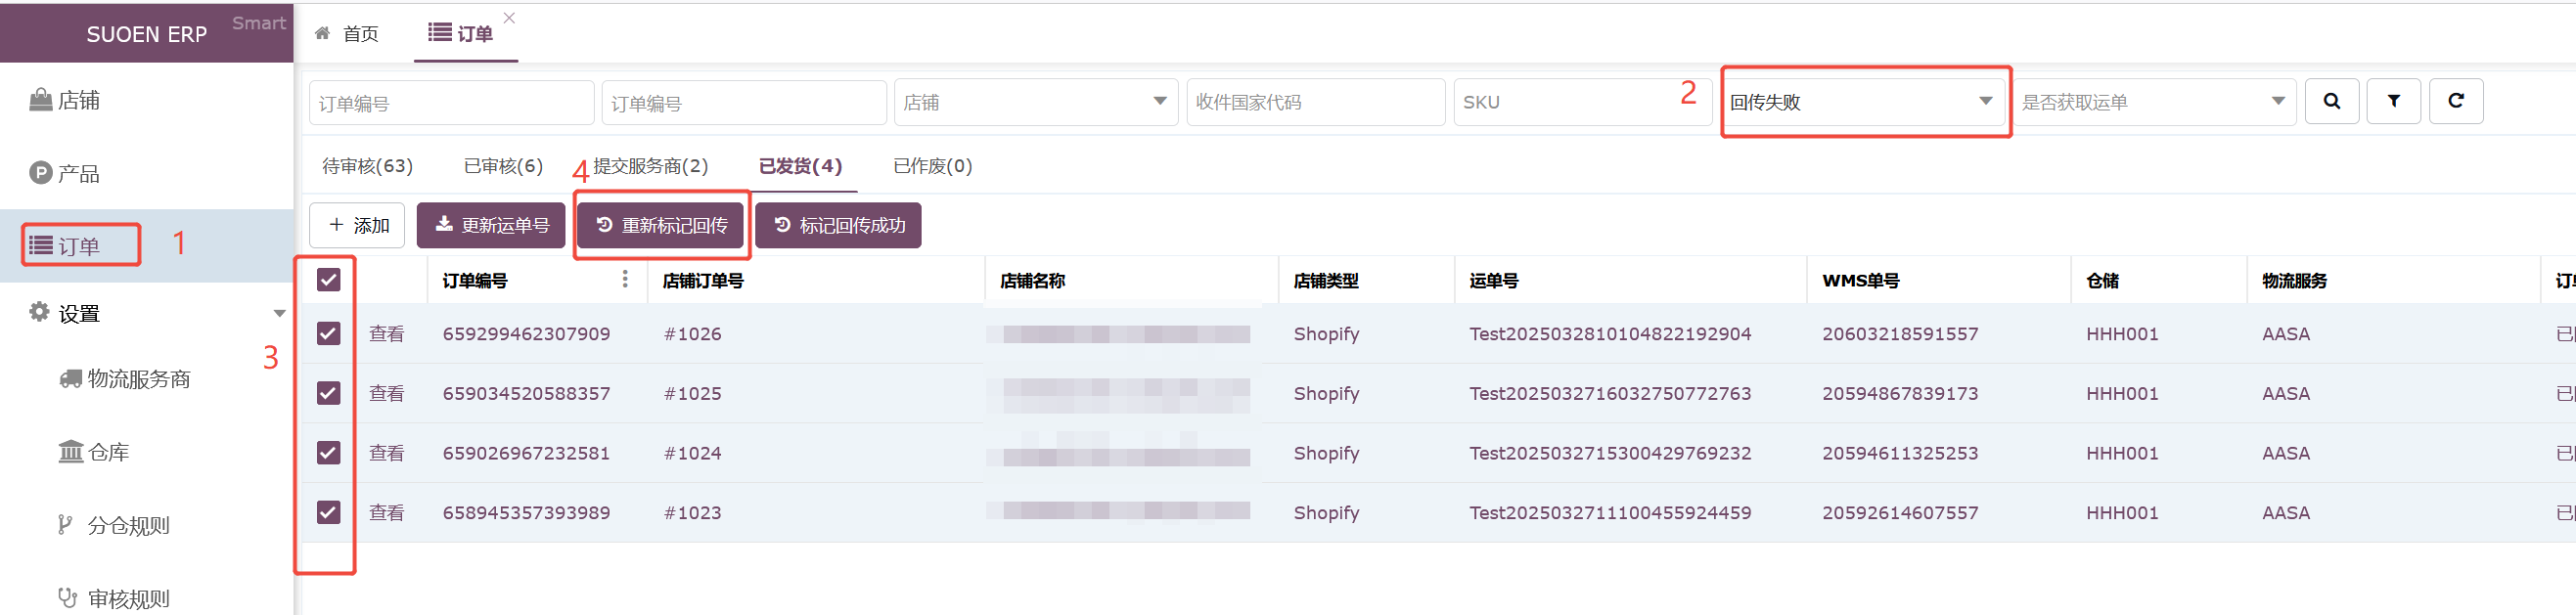The image size is (2576, 615).
Task: Click the 订单 list icon in the sidebar
Action: [x=40, y=245]
